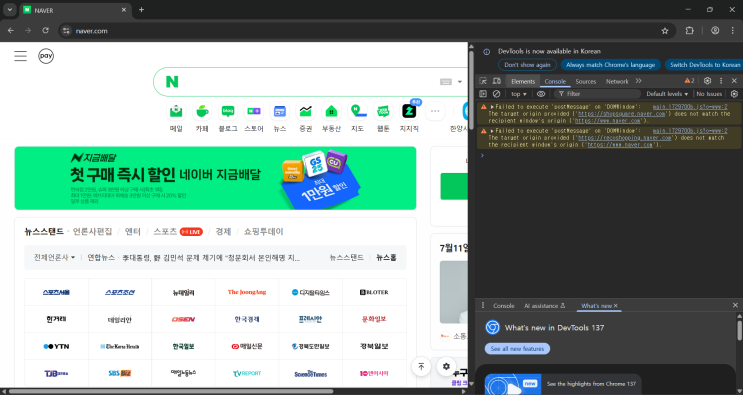
Task: Open the DevTools customize three-dot menu
Action: (721, 81)
